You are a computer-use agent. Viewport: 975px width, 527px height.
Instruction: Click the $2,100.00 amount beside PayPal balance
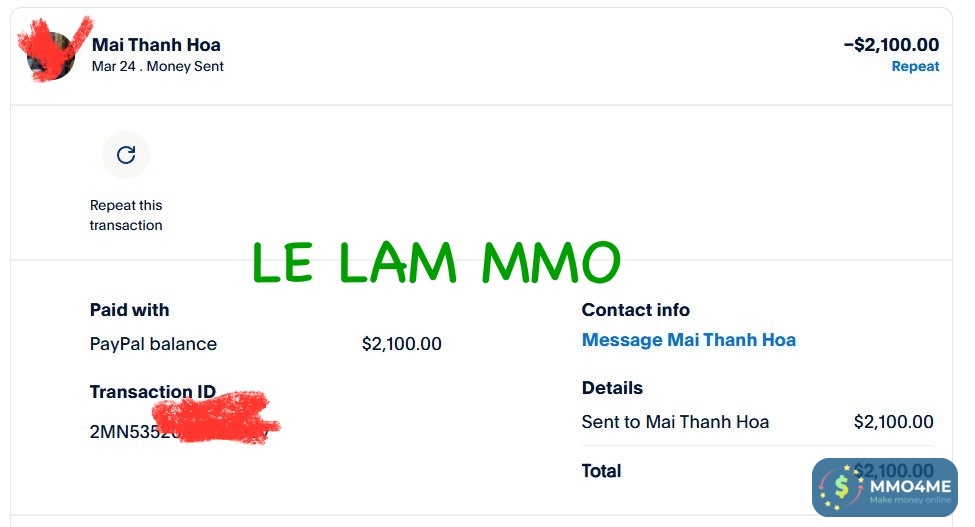click(401, 344)
